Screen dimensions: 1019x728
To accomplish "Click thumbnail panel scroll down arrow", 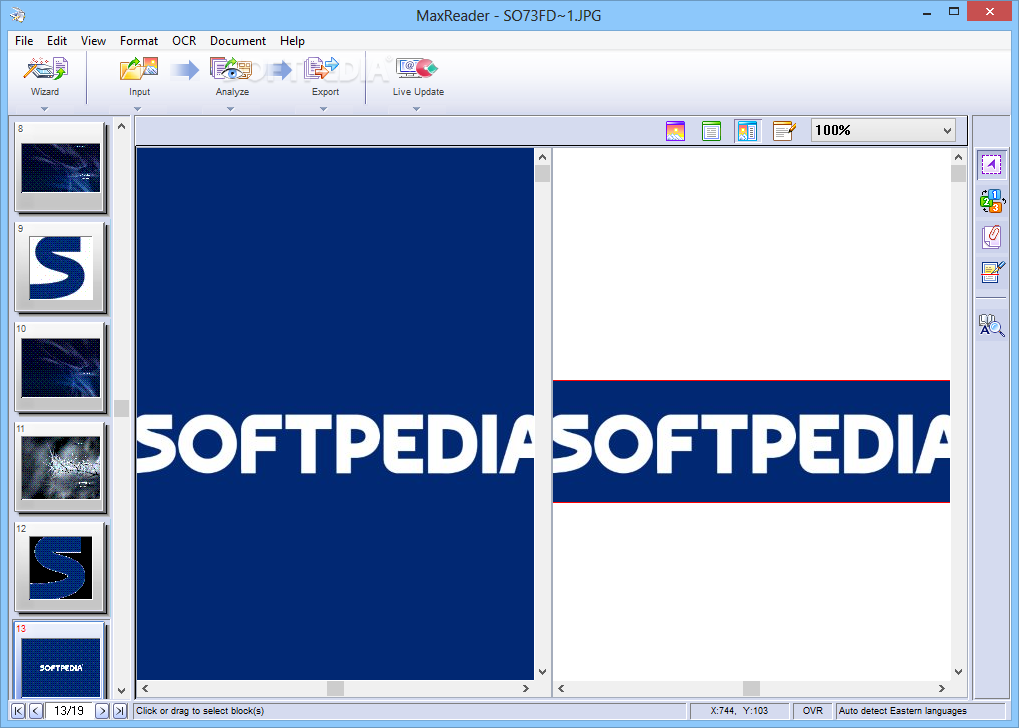I will 122,690.
